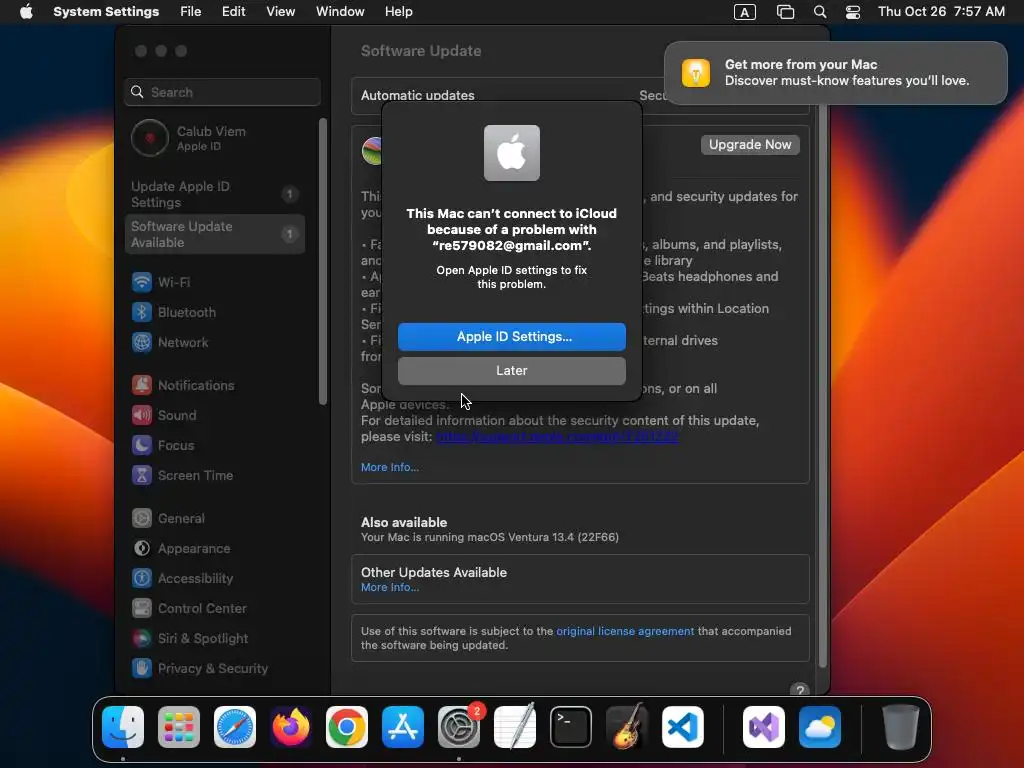
Task: Click the input source icon in menu bar
Action: 744,12
